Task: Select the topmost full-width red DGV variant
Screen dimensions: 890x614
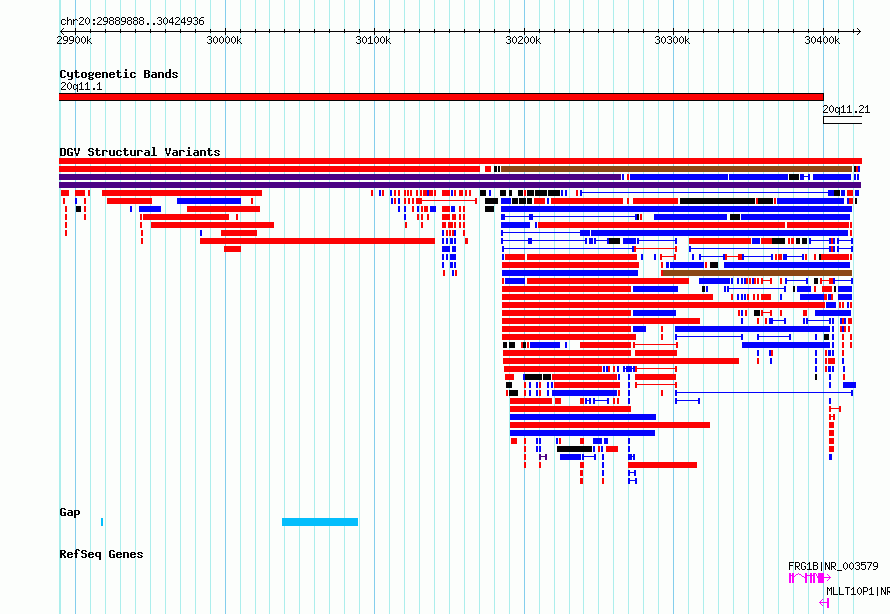Action: 460,161
